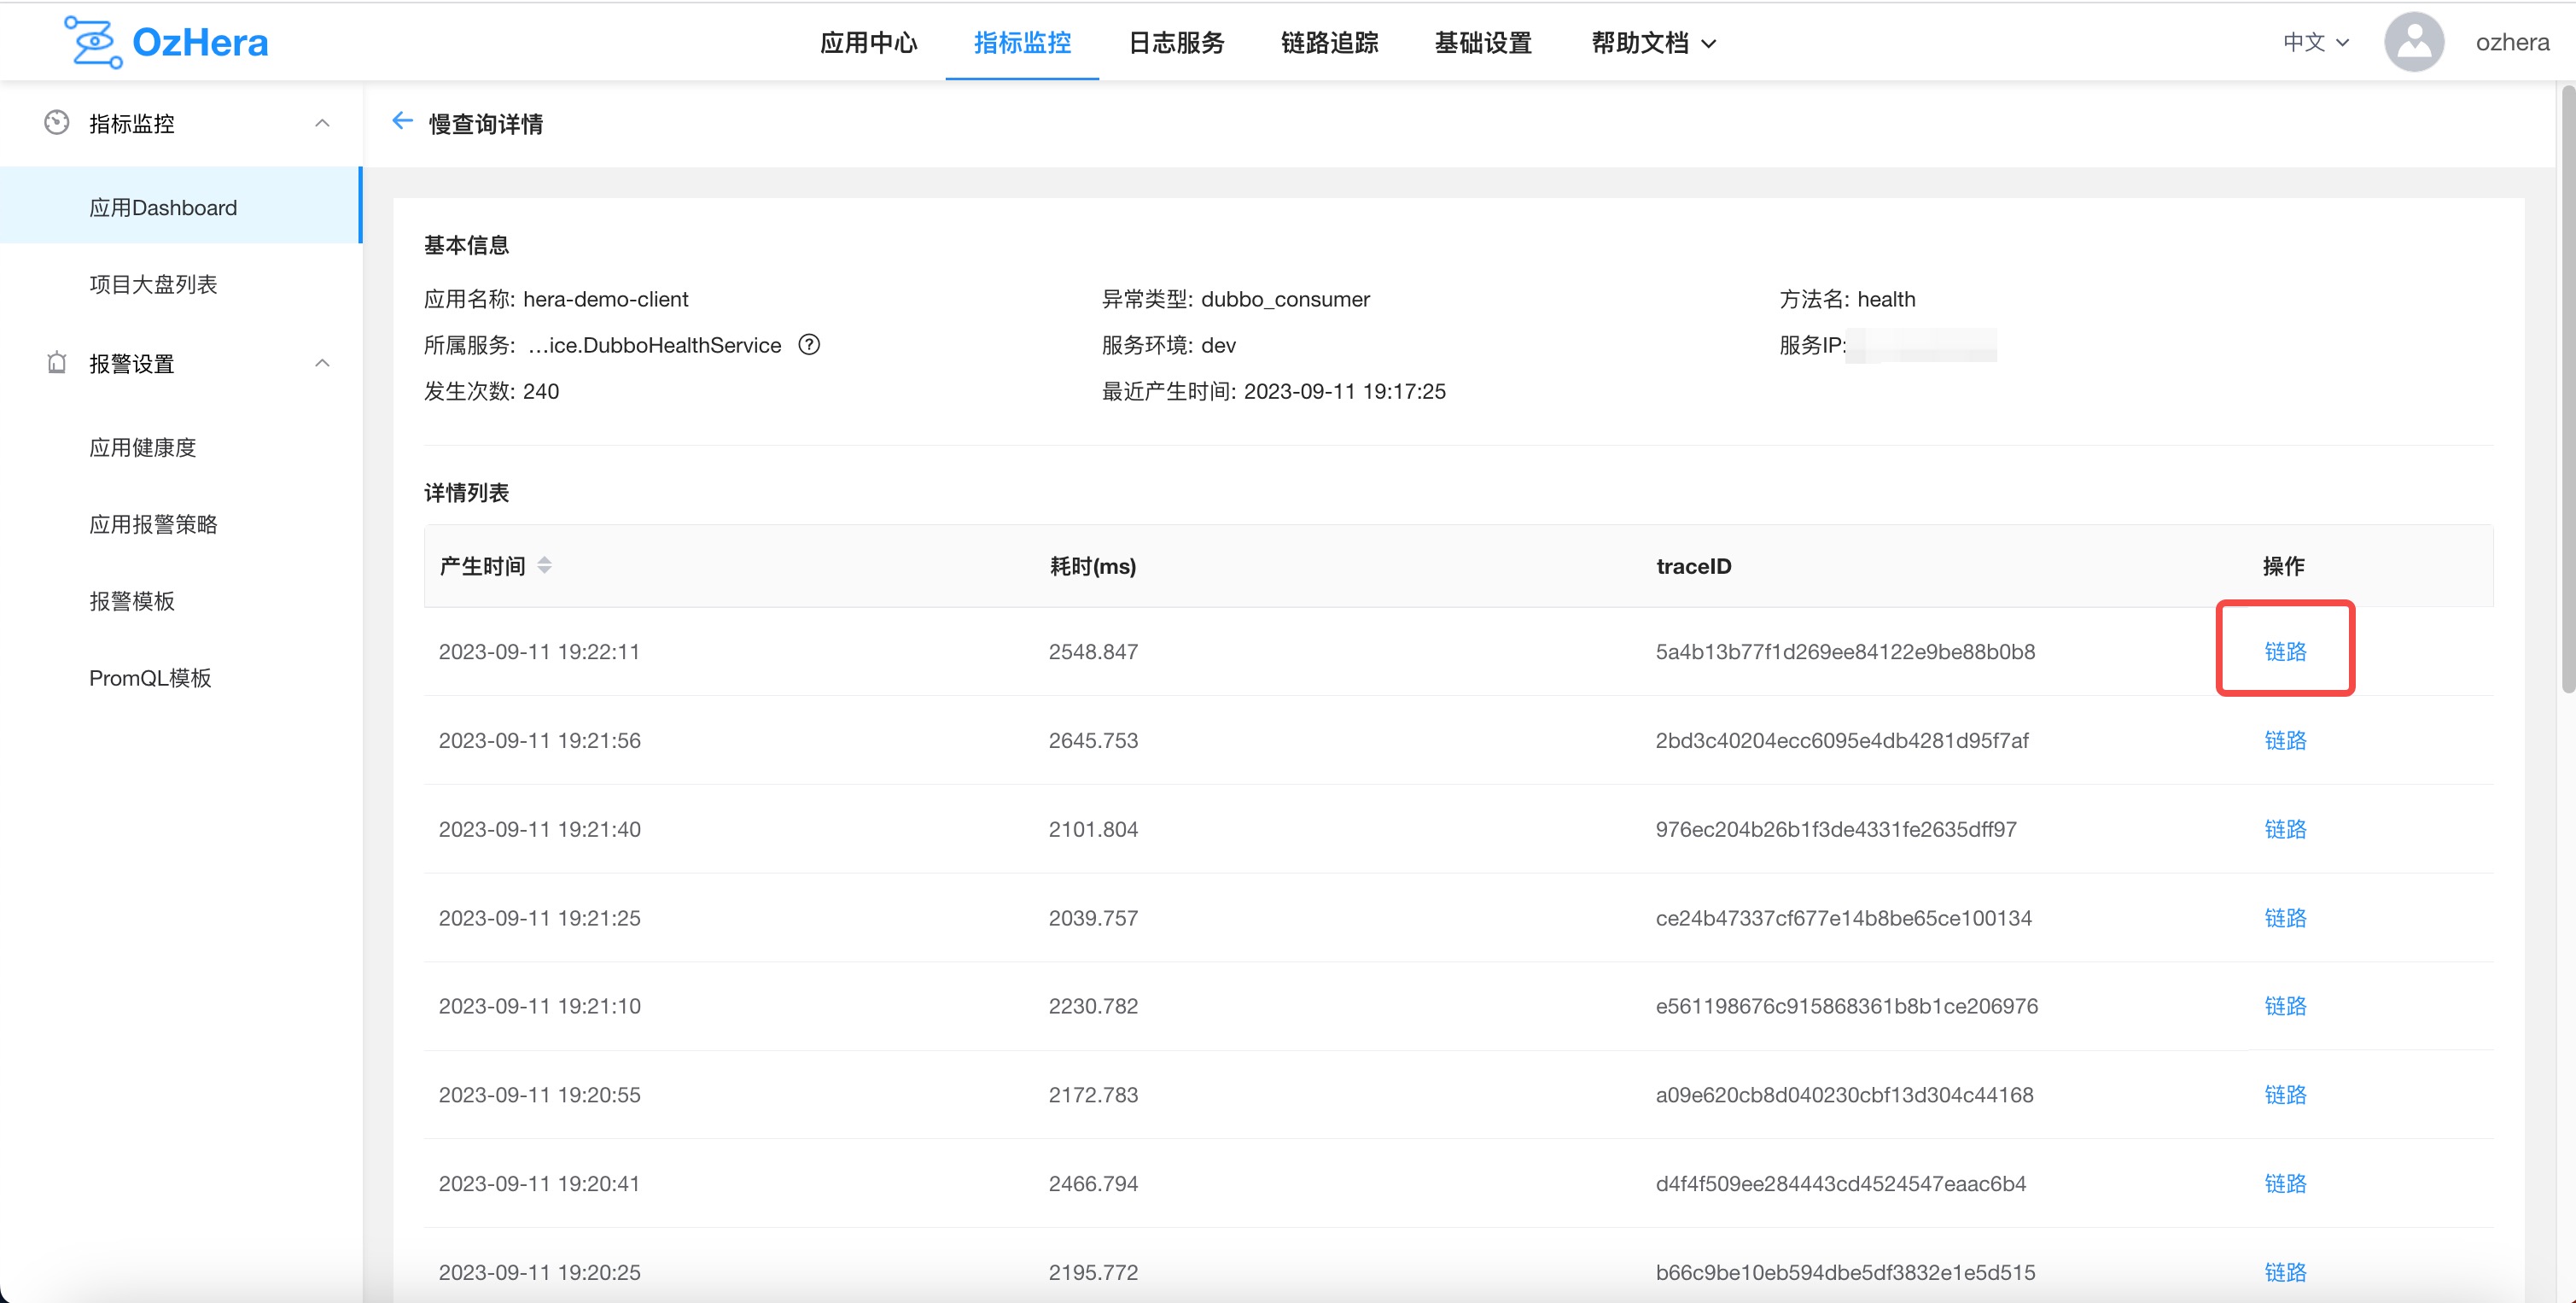Click the OzHera logo icon

tap(93, 42)
